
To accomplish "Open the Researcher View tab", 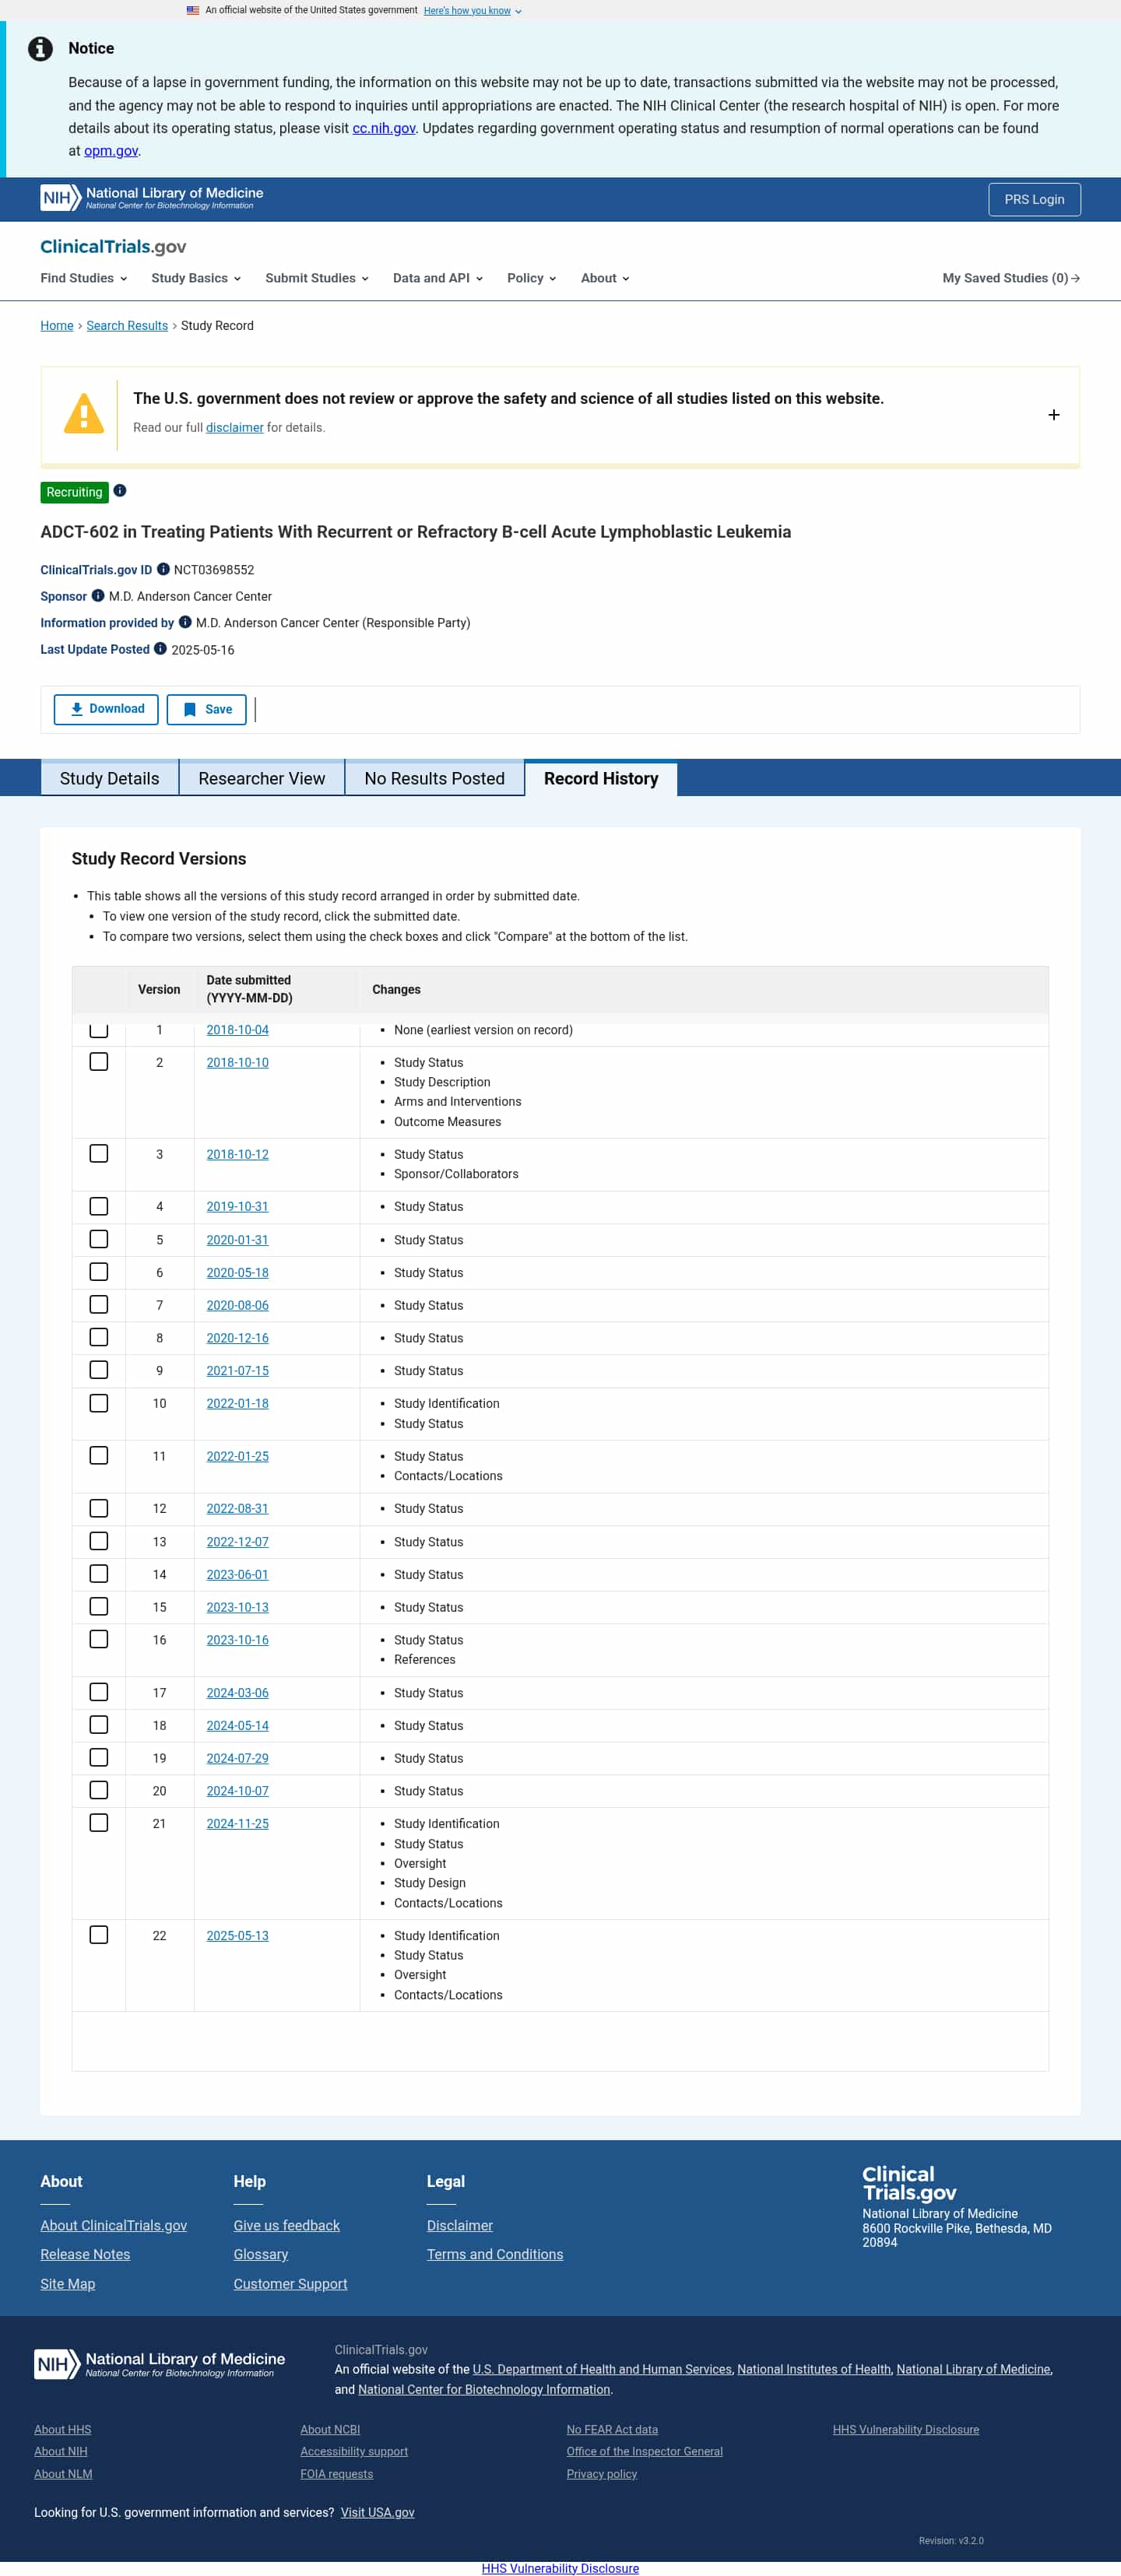I will pos(261,778).
